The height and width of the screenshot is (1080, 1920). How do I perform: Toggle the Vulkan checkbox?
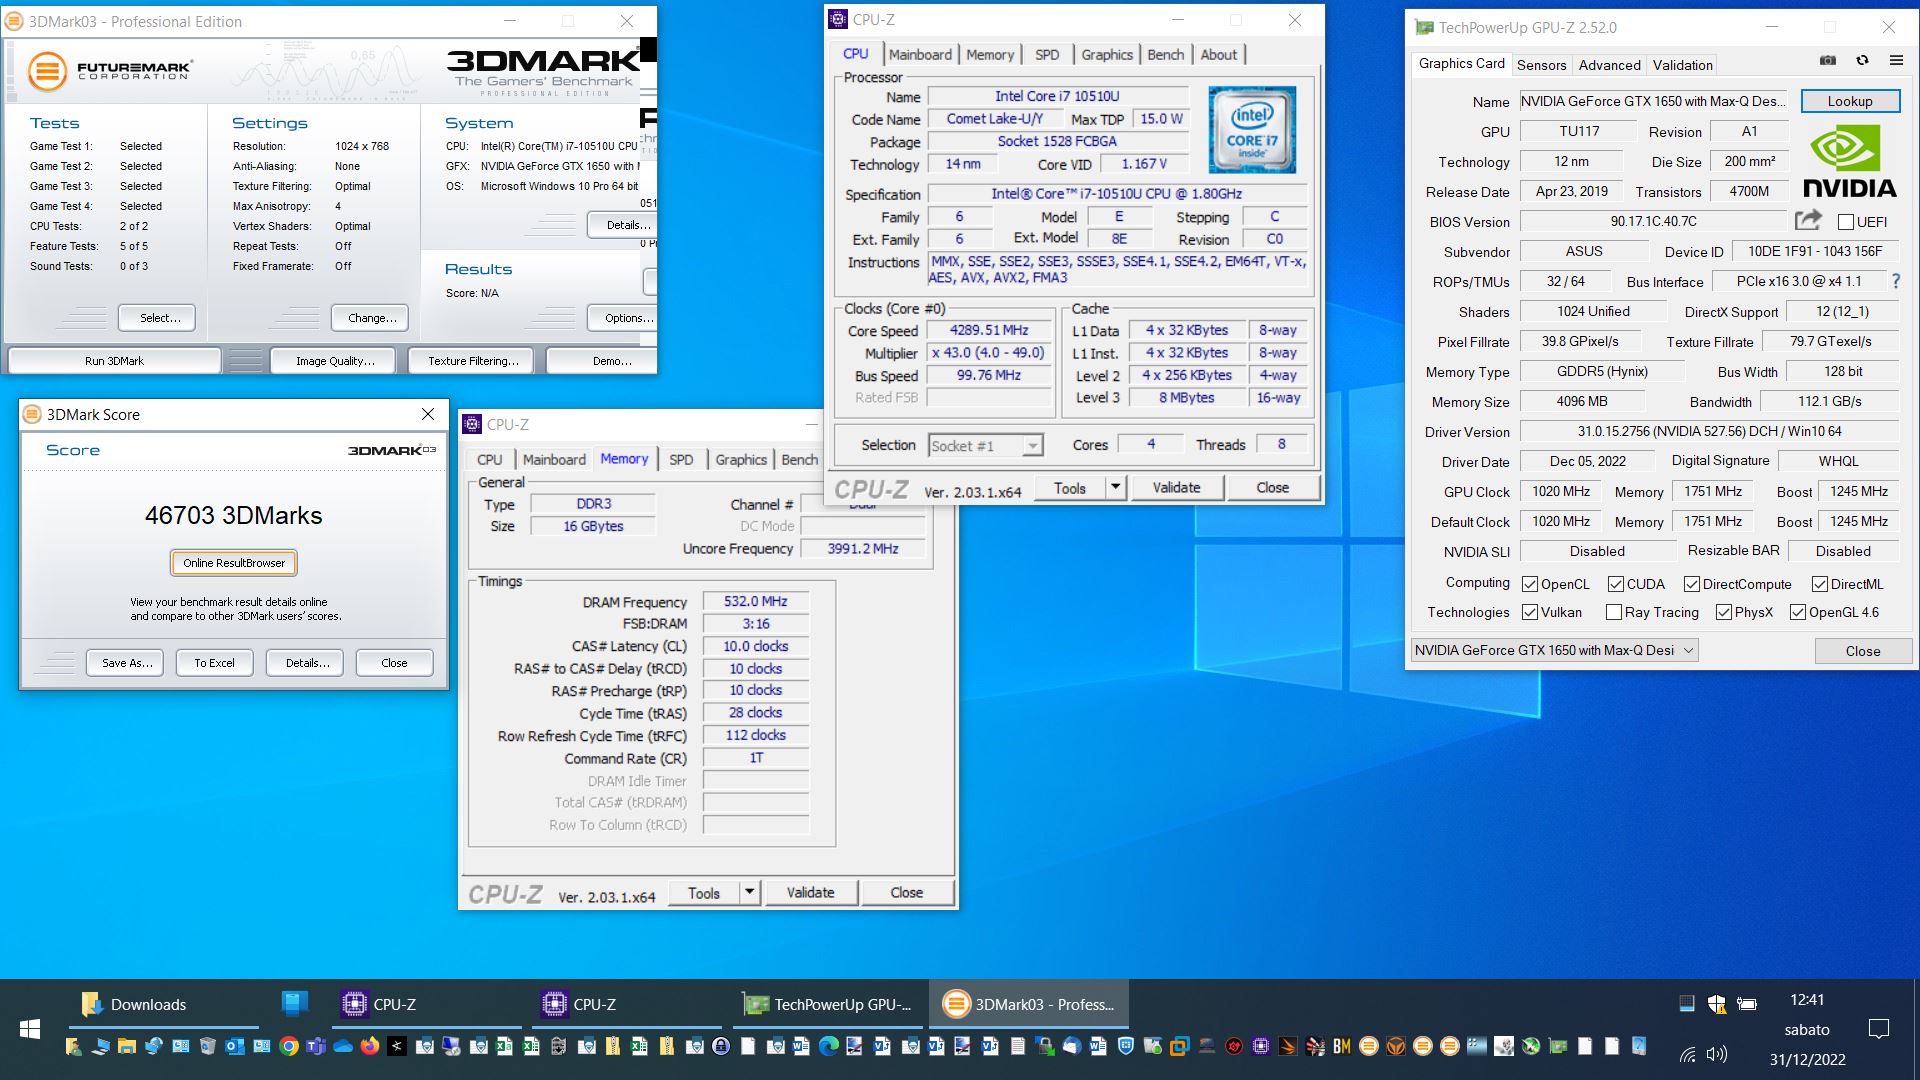[x=1530, y=612]
